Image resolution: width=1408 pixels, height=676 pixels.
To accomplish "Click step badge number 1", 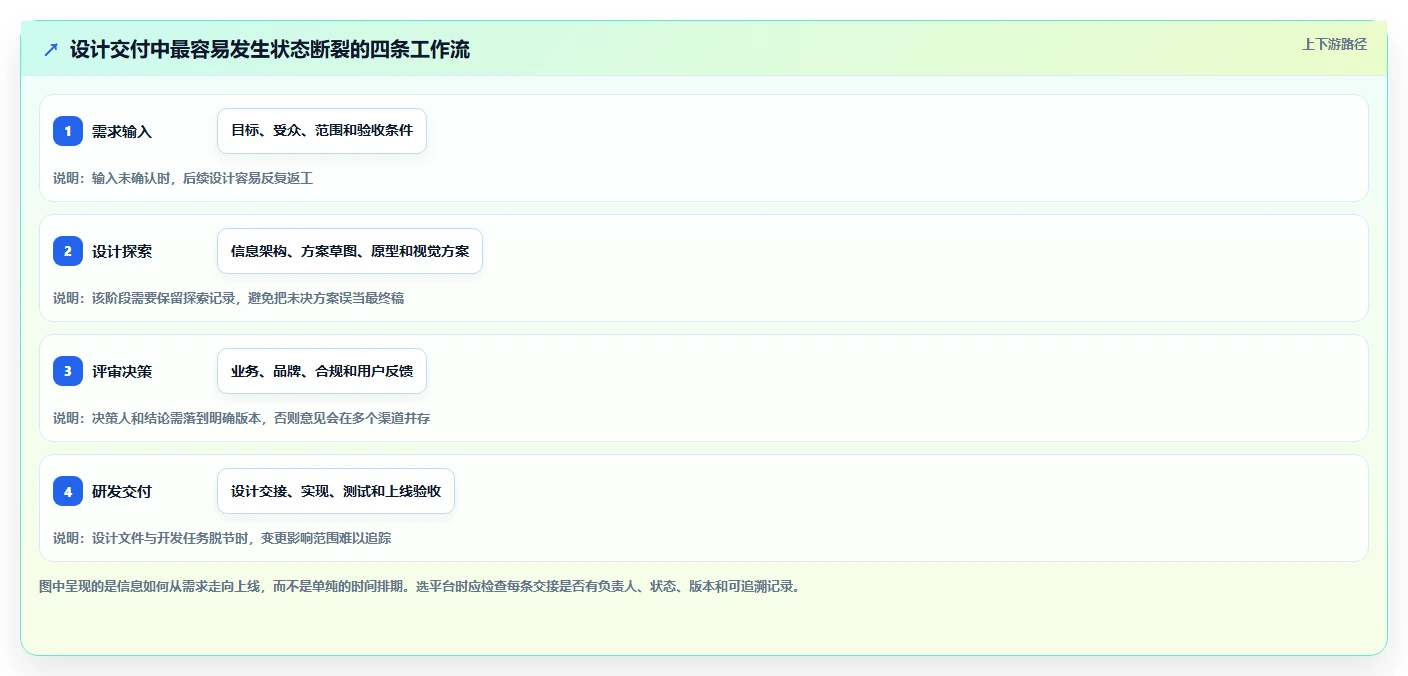I will coord(68,131).
